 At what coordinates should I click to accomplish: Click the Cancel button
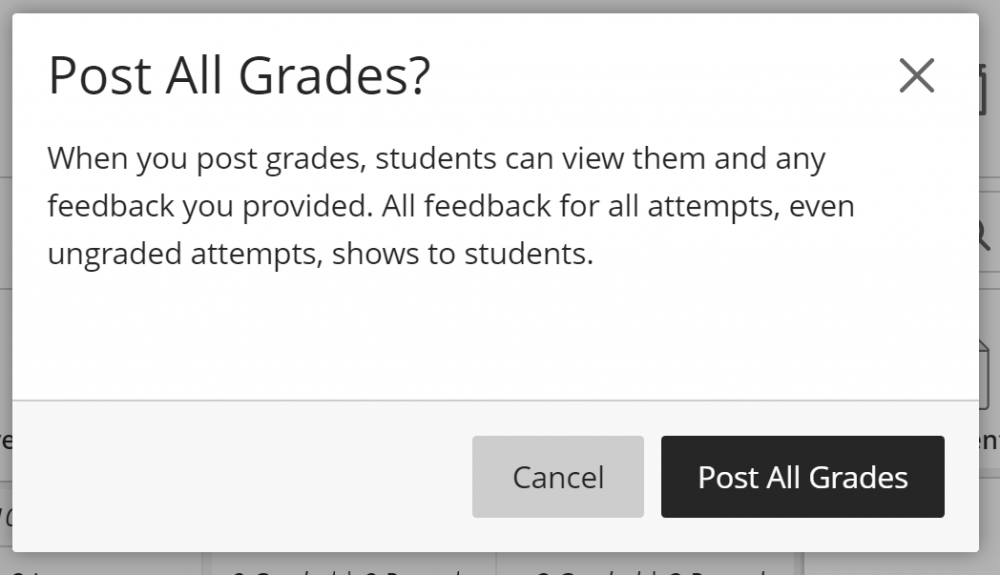click(x=557, y=477)
